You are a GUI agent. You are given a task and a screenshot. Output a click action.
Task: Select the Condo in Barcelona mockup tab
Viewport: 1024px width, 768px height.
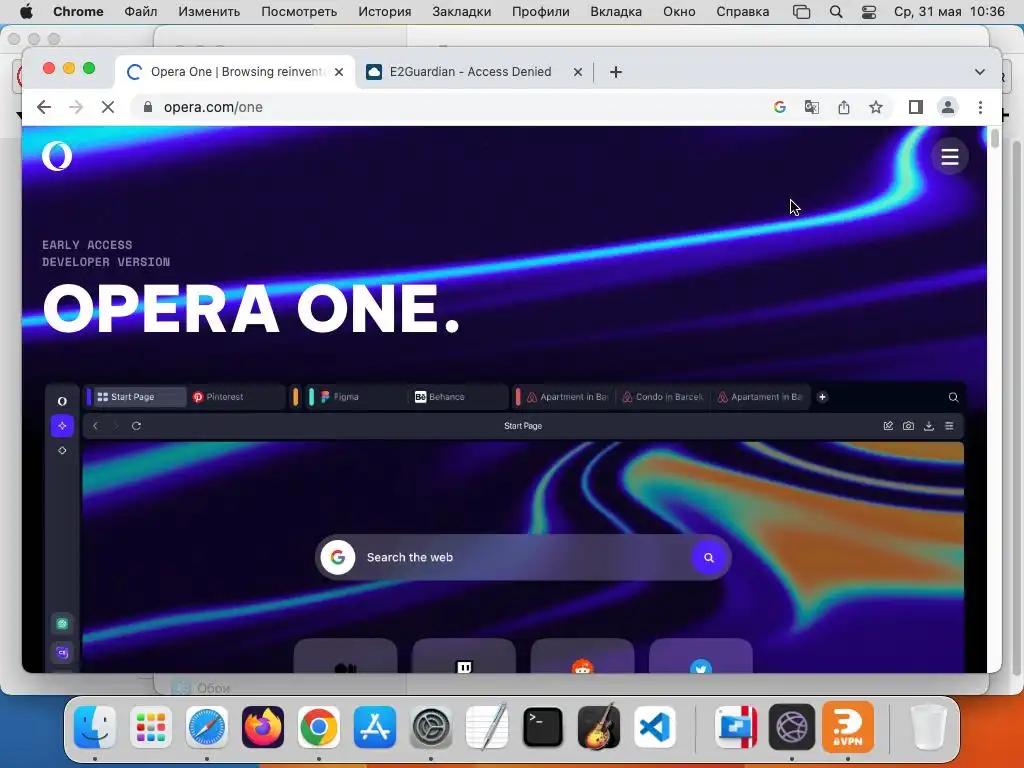(x=663, y=397)
